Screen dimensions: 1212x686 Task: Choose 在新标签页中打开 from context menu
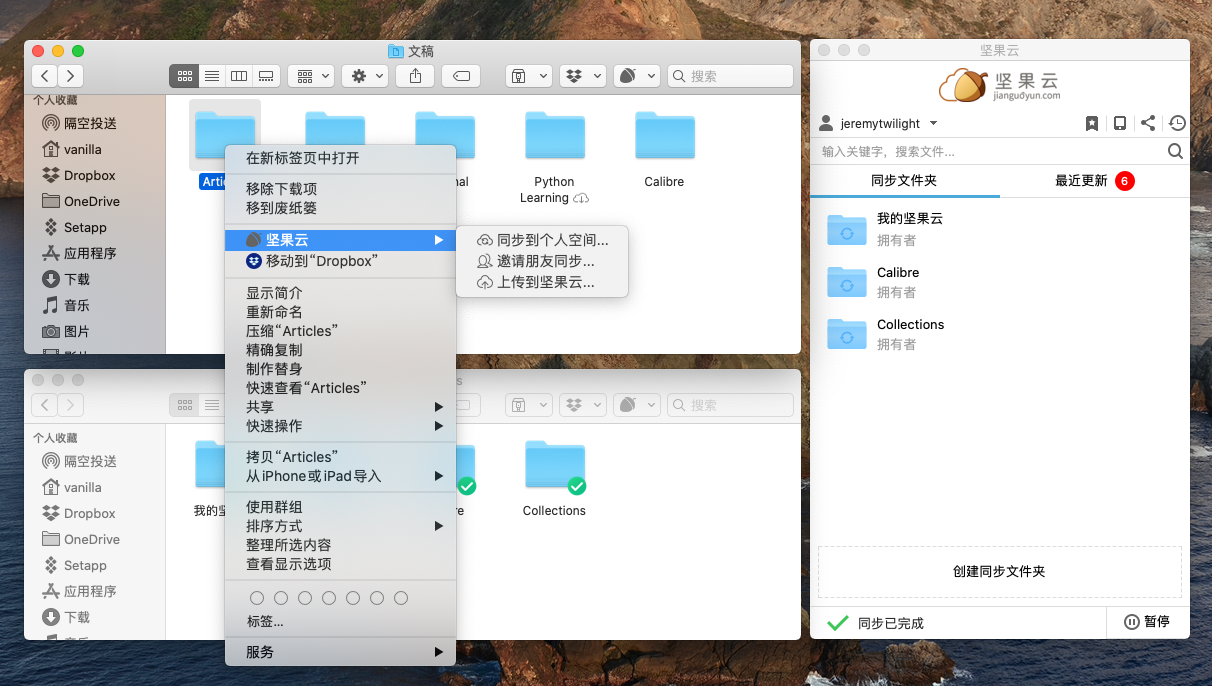tap(340, 158)
